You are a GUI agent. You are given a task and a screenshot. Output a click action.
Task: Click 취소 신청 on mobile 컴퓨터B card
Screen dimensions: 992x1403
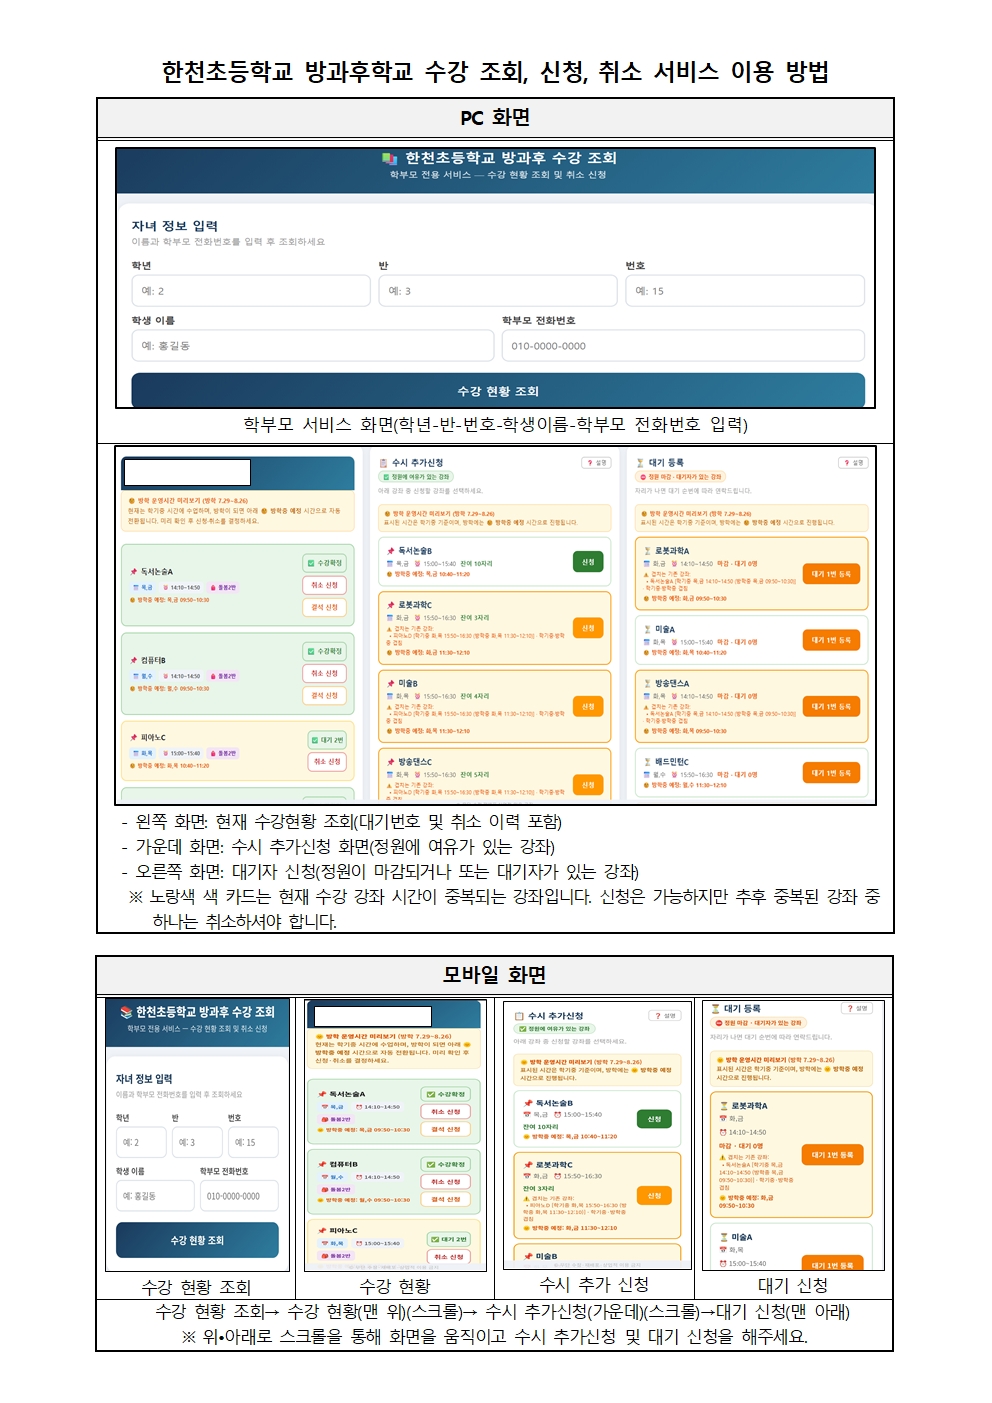tap(446, 1181)
